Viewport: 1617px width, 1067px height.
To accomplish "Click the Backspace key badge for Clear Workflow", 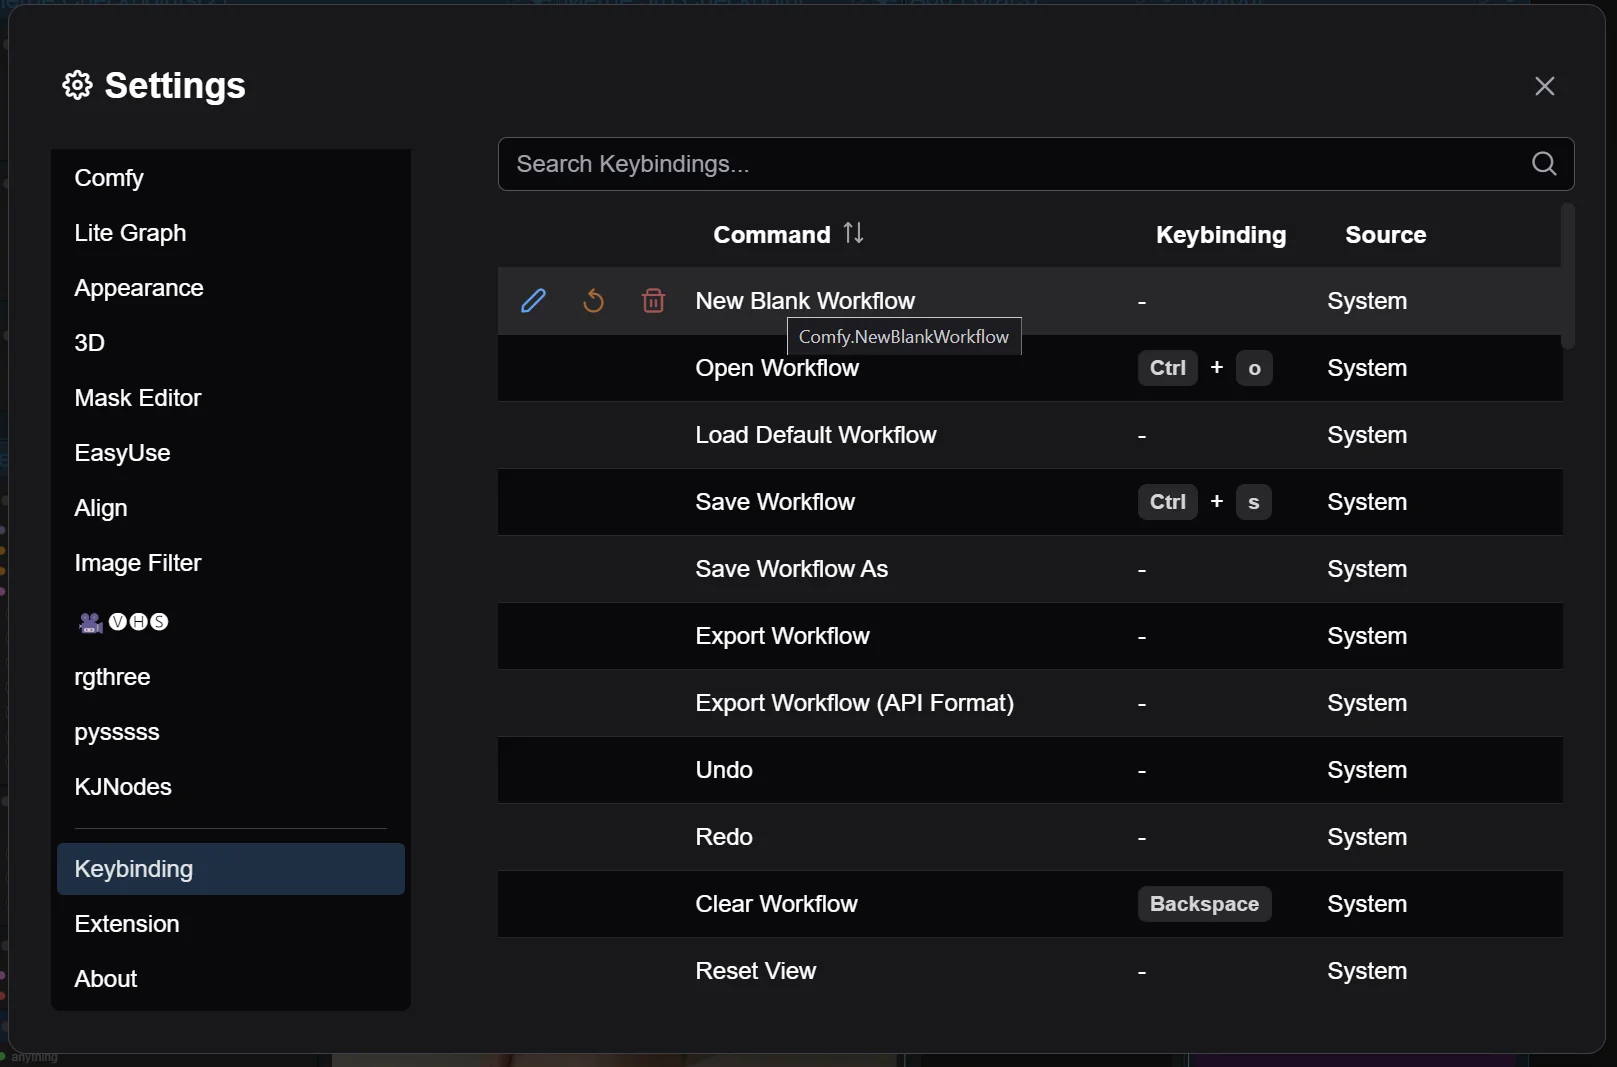I will [x=1204, y=904].
